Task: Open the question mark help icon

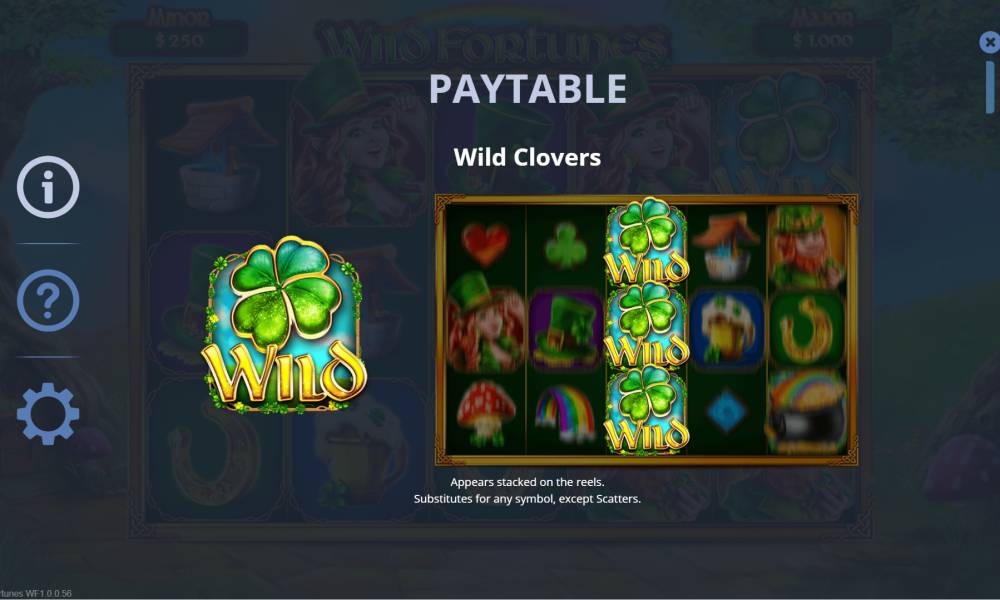Action: [x=48, y=300]
